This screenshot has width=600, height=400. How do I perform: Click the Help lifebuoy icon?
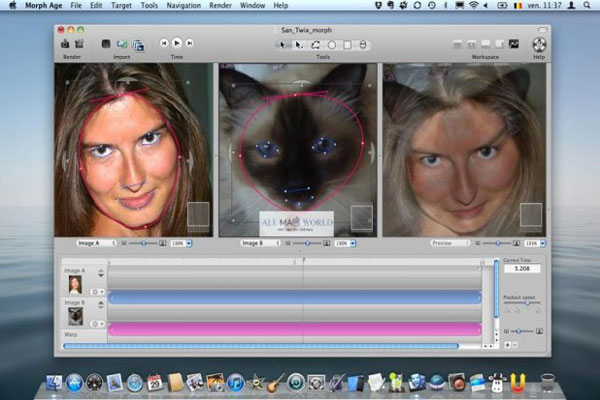tap(540, 44)
